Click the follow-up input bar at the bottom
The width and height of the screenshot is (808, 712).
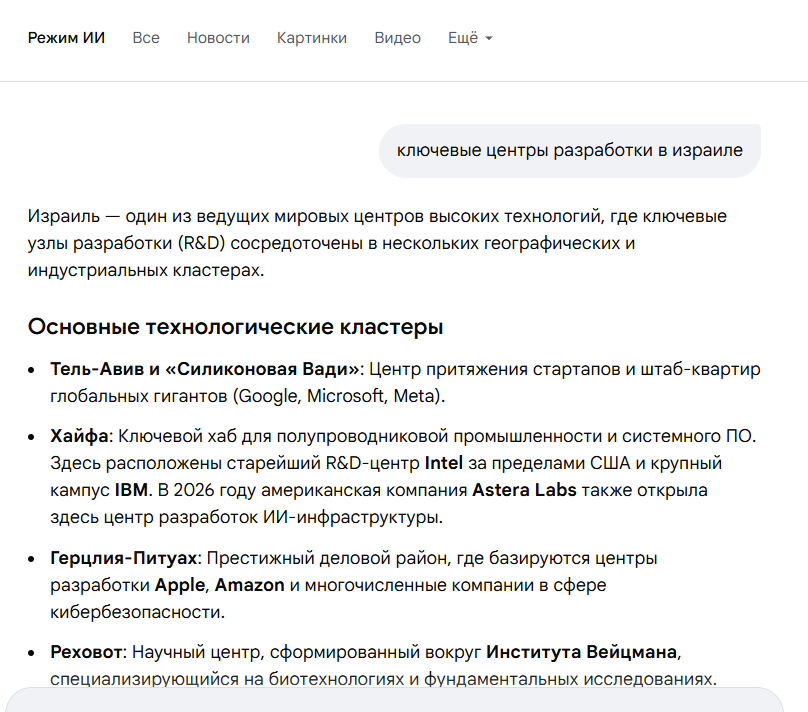pyautogui.click(x=404, y=705)
